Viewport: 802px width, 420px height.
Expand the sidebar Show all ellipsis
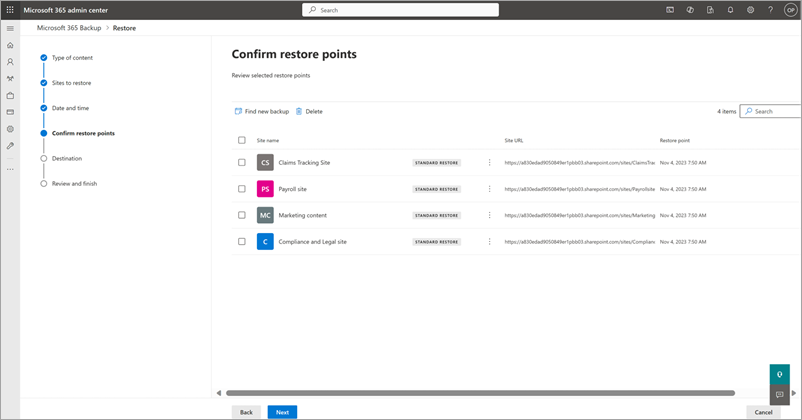[x=11, y=169]
